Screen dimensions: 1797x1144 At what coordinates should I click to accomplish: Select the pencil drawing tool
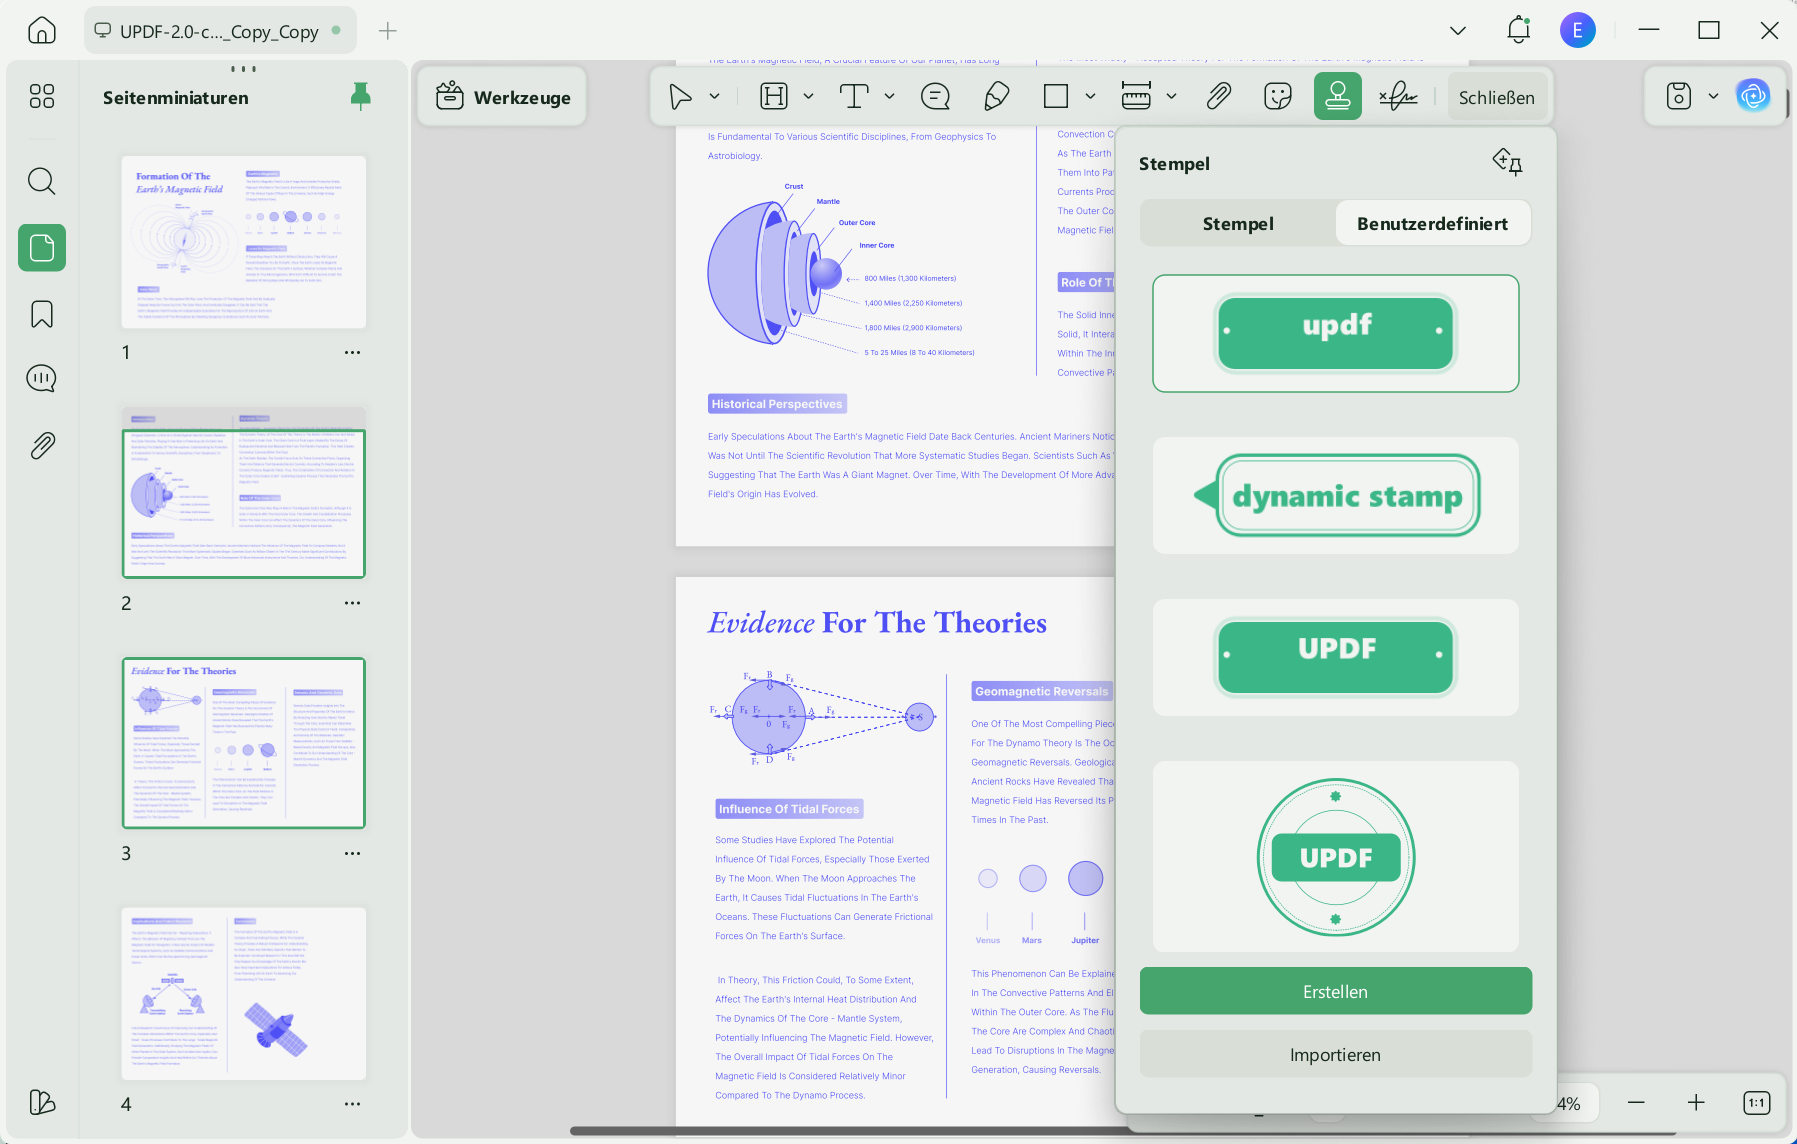(x=996, y=96)
